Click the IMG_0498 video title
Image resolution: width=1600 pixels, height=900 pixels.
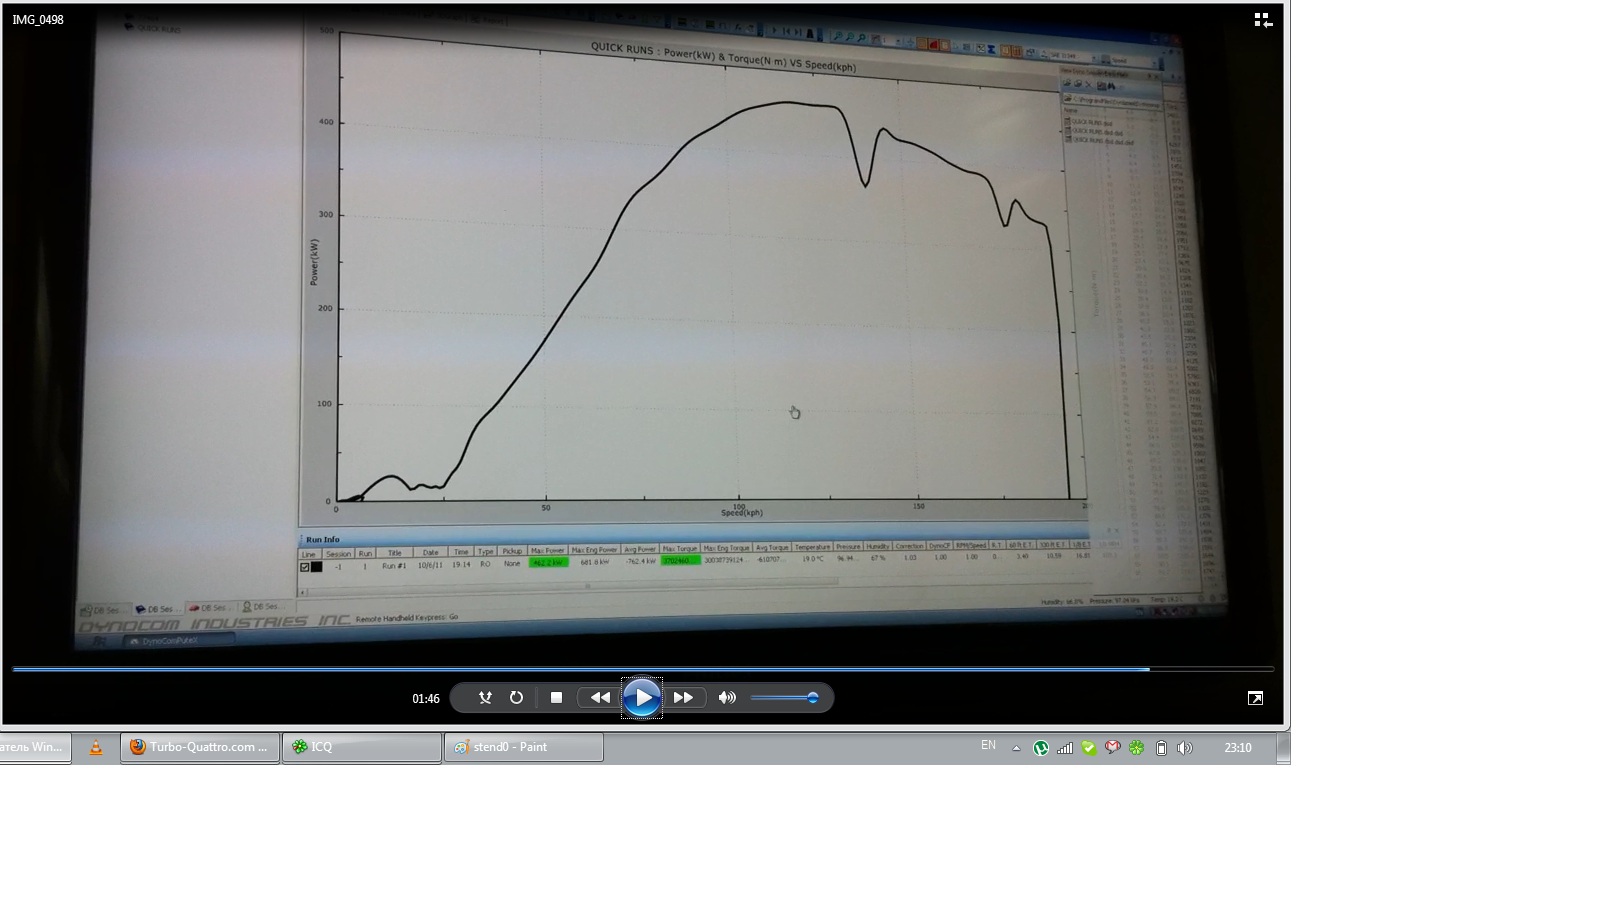point(38,20)
